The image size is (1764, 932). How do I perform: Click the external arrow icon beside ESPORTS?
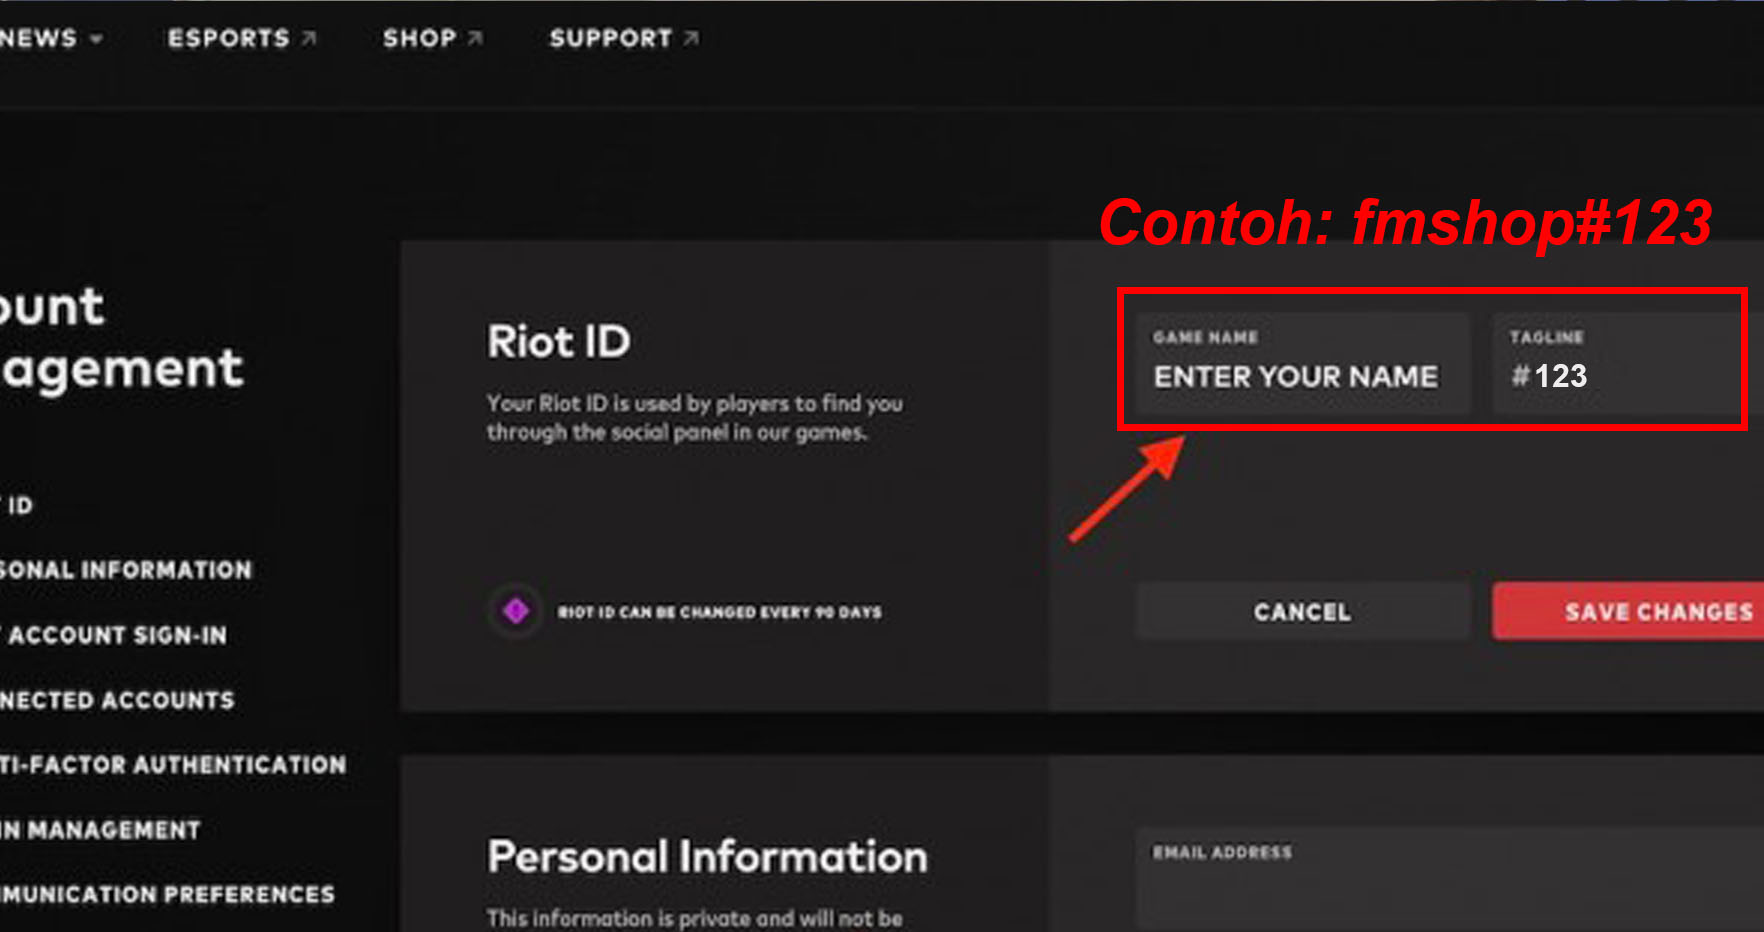309,38
